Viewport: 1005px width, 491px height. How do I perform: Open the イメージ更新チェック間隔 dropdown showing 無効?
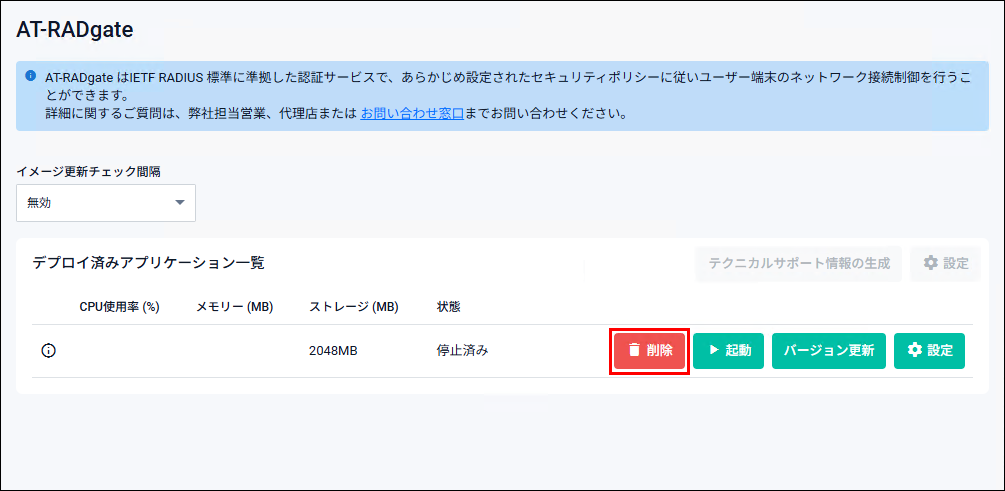click(106, 203)
